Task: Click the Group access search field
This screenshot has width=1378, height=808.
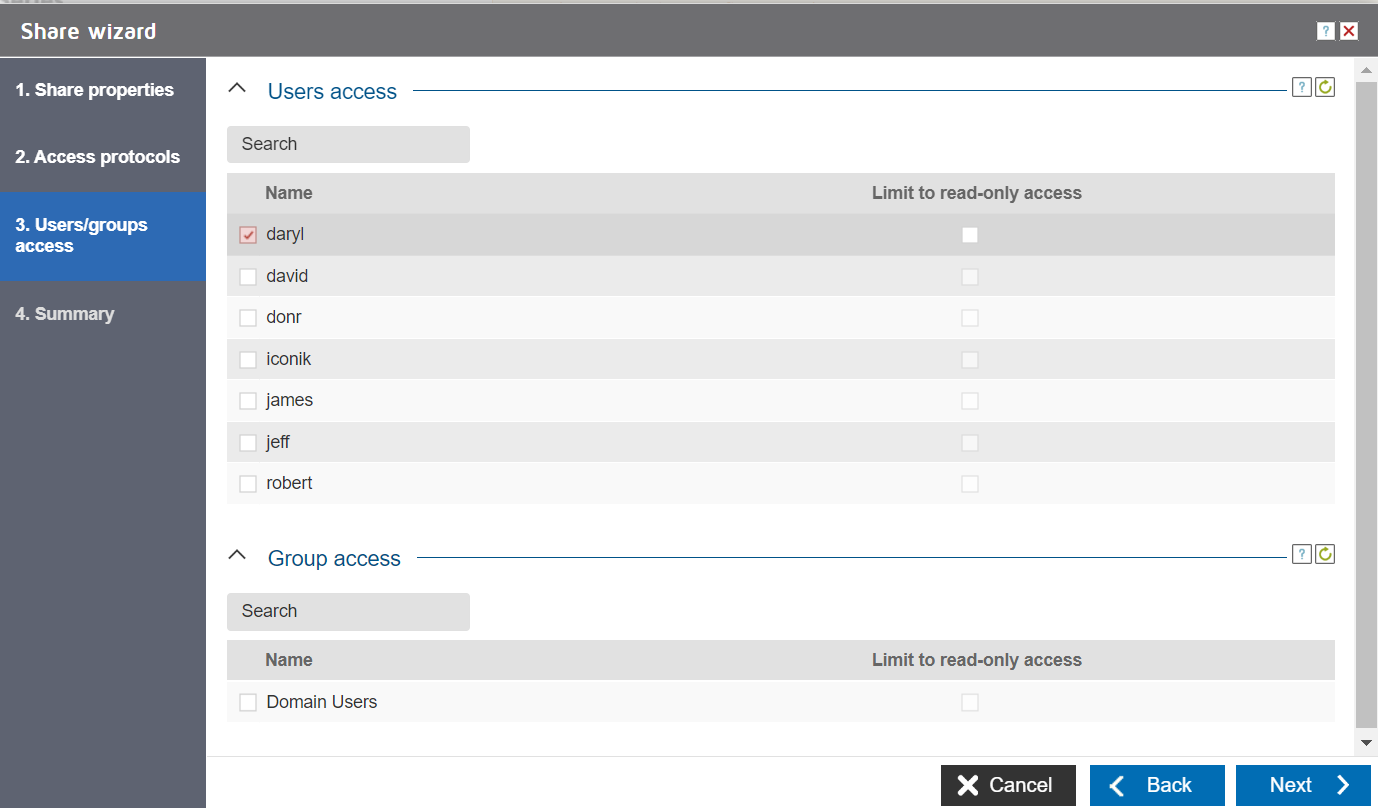Action: 348,611
